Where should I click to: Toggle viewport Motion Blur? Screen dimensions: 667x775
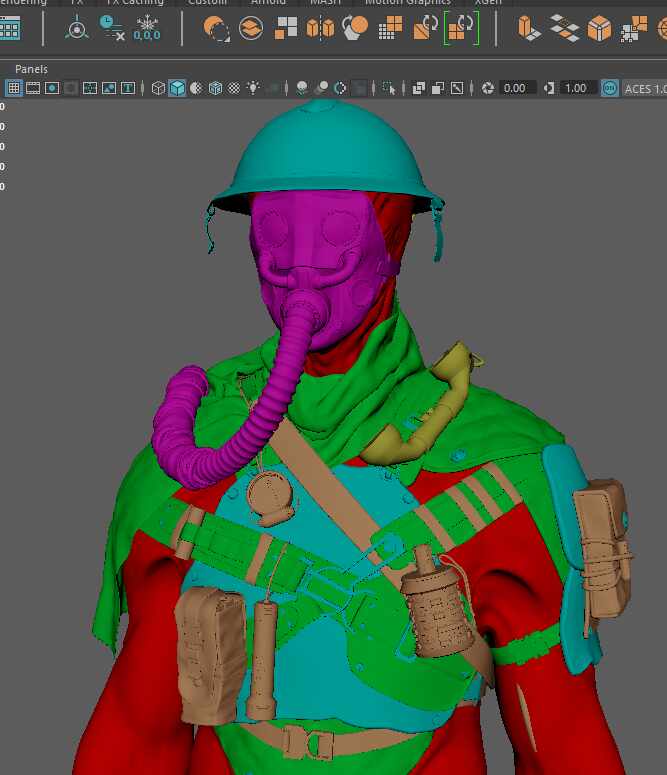pos(321,88)
